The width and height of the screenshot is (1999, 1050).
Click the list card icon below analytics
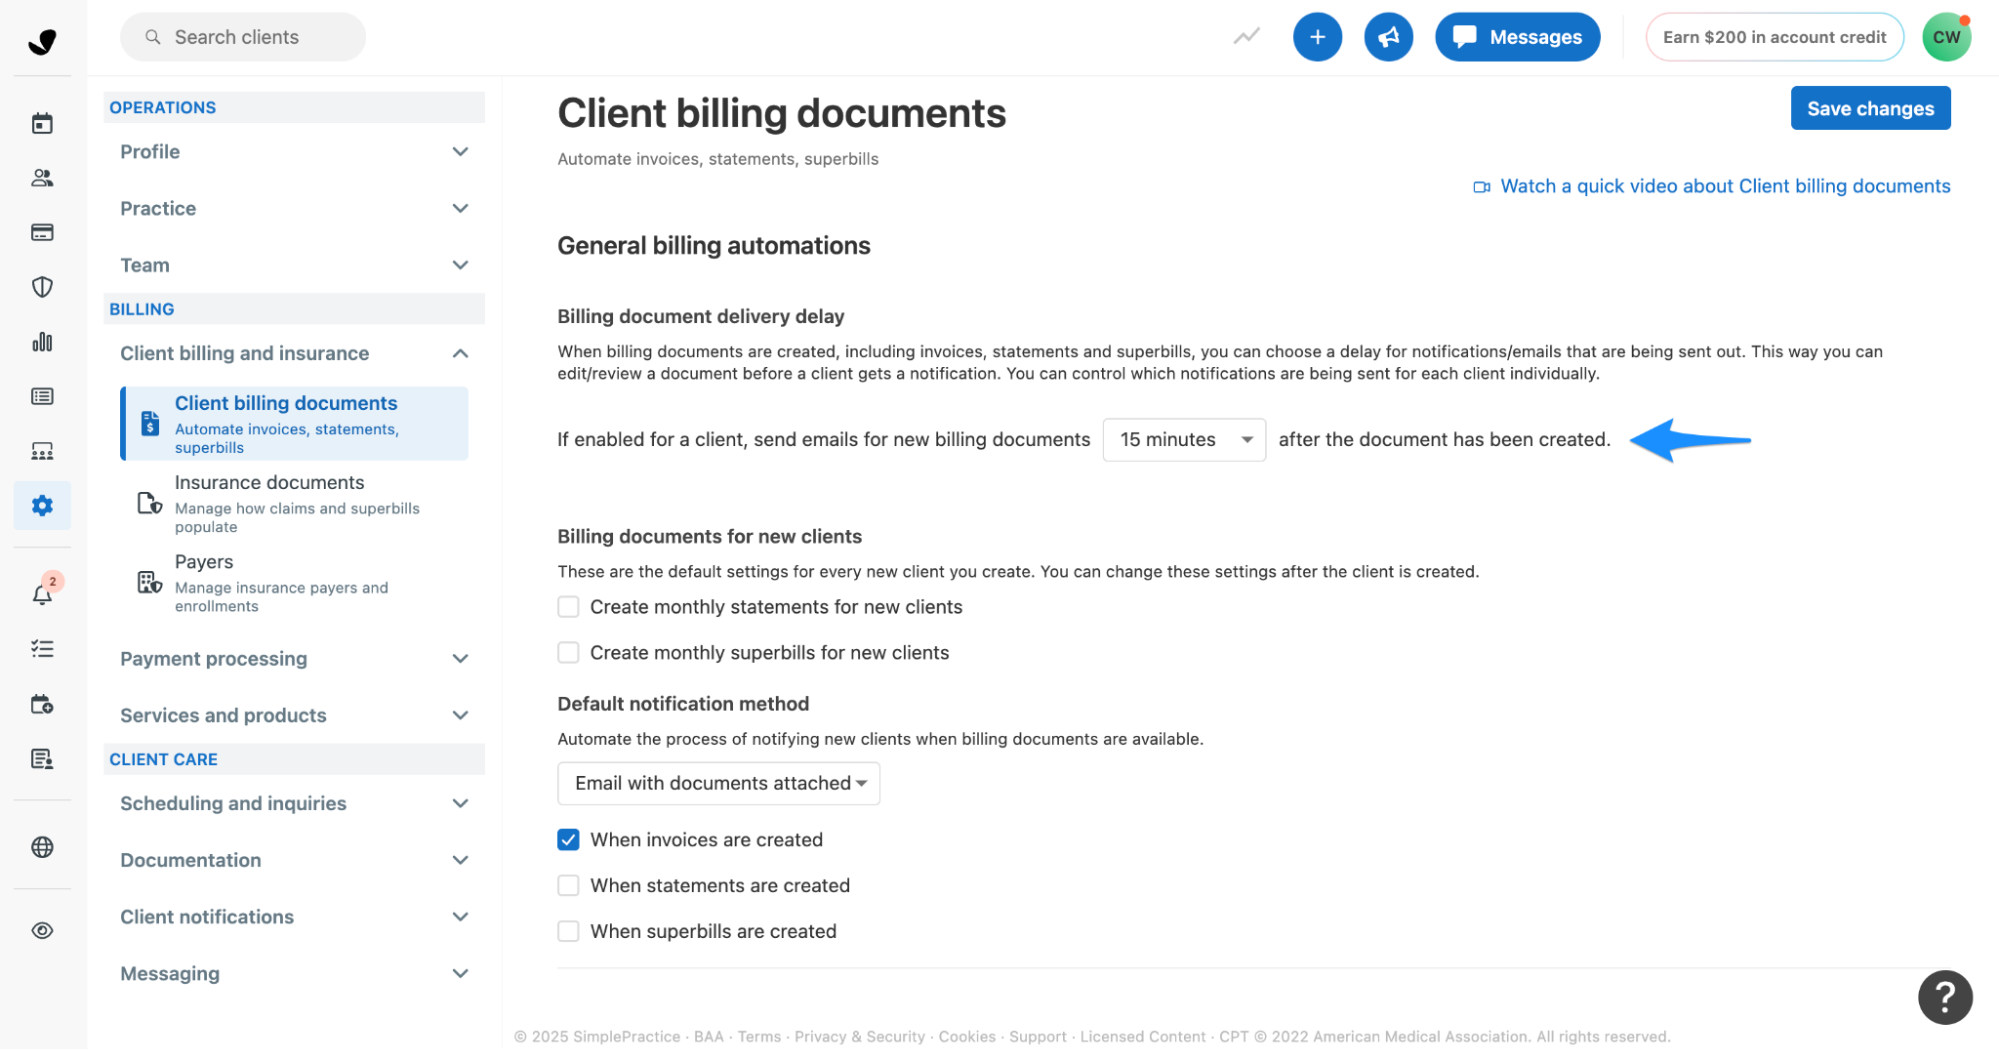[42, 396]
